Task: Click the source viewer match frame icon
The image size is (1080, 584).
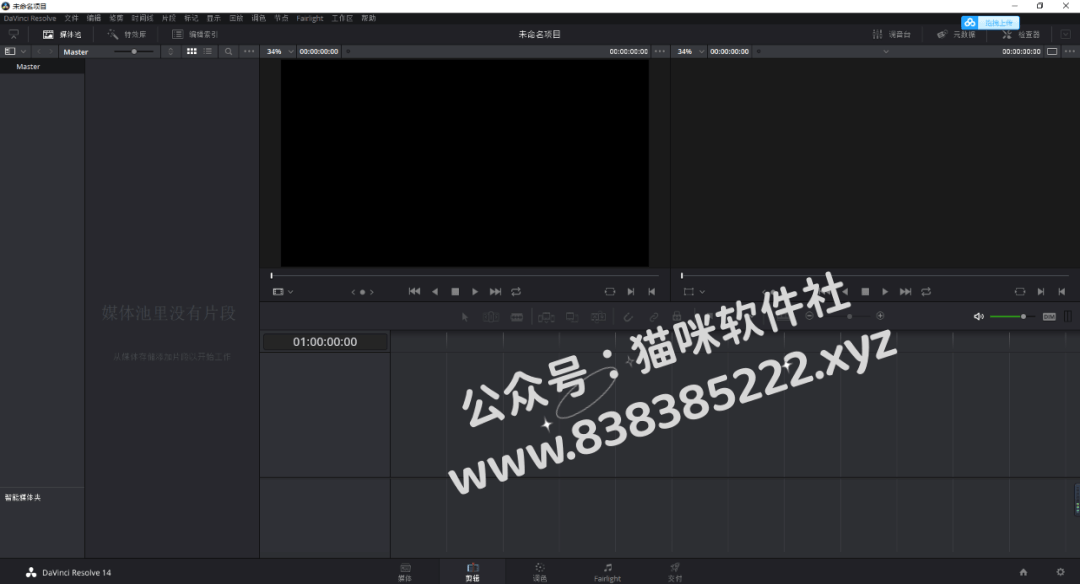Action: coord(610,292)
